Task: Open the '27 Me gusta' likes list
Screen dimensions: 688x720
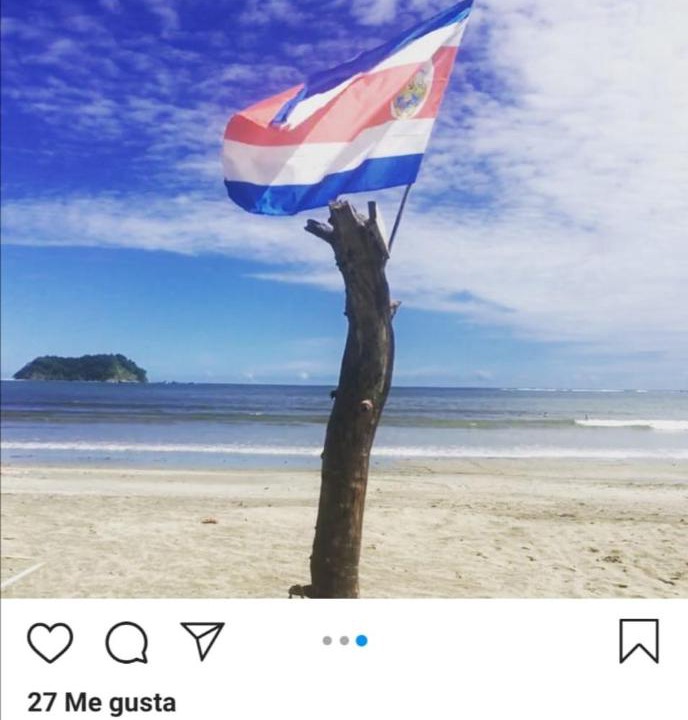Action: [102, 703]
